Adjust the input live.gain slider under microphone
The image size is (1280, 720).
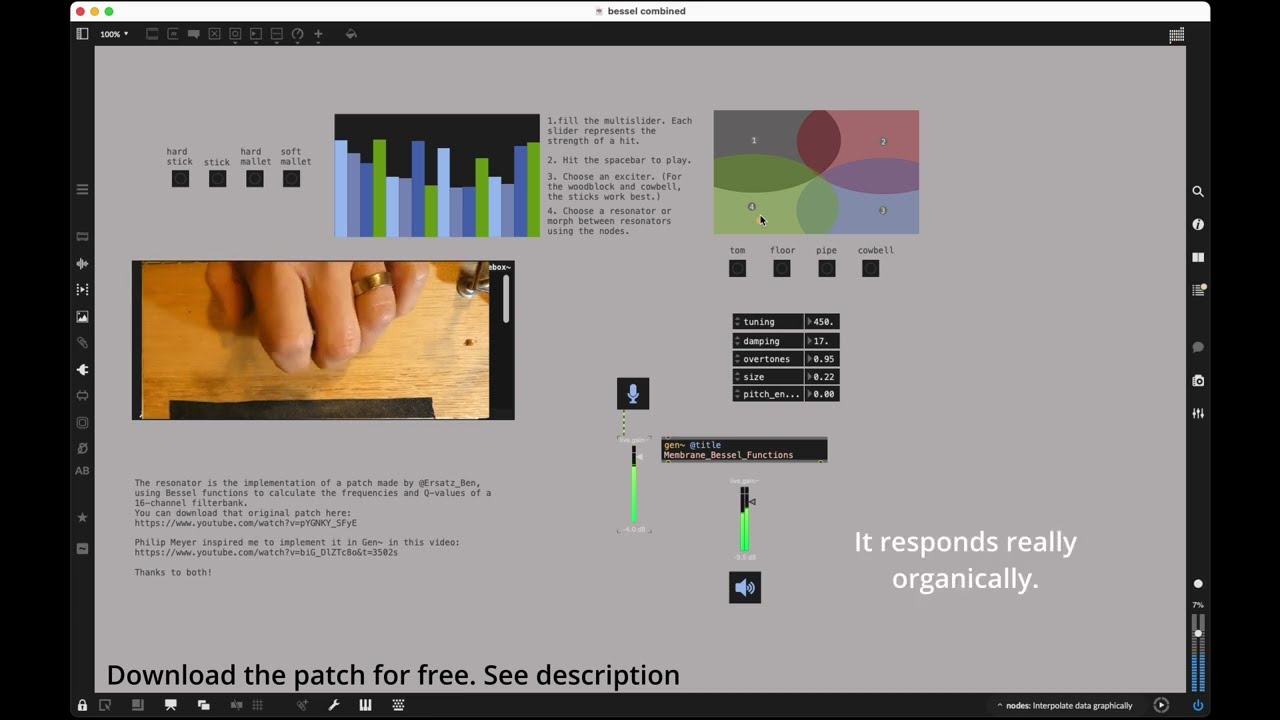tap(634, 485)
